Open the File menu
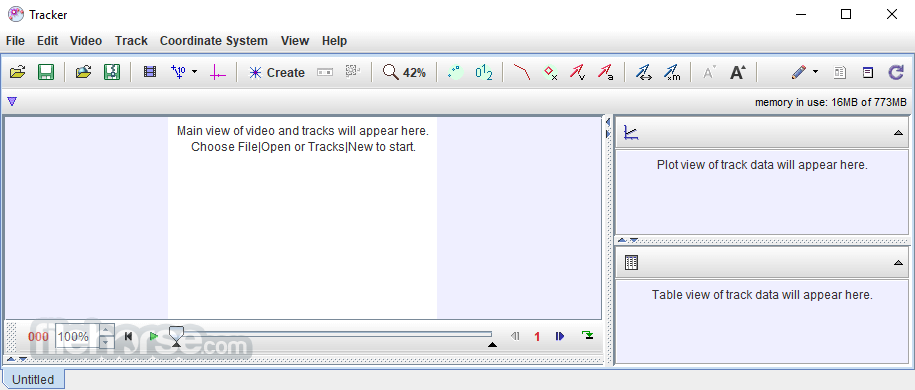 (x=15, y=41)
